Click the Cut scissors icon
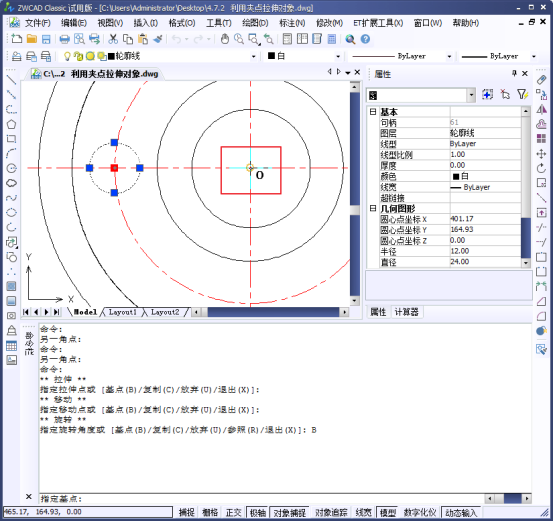The image size is (554, 522). (113, 39)
